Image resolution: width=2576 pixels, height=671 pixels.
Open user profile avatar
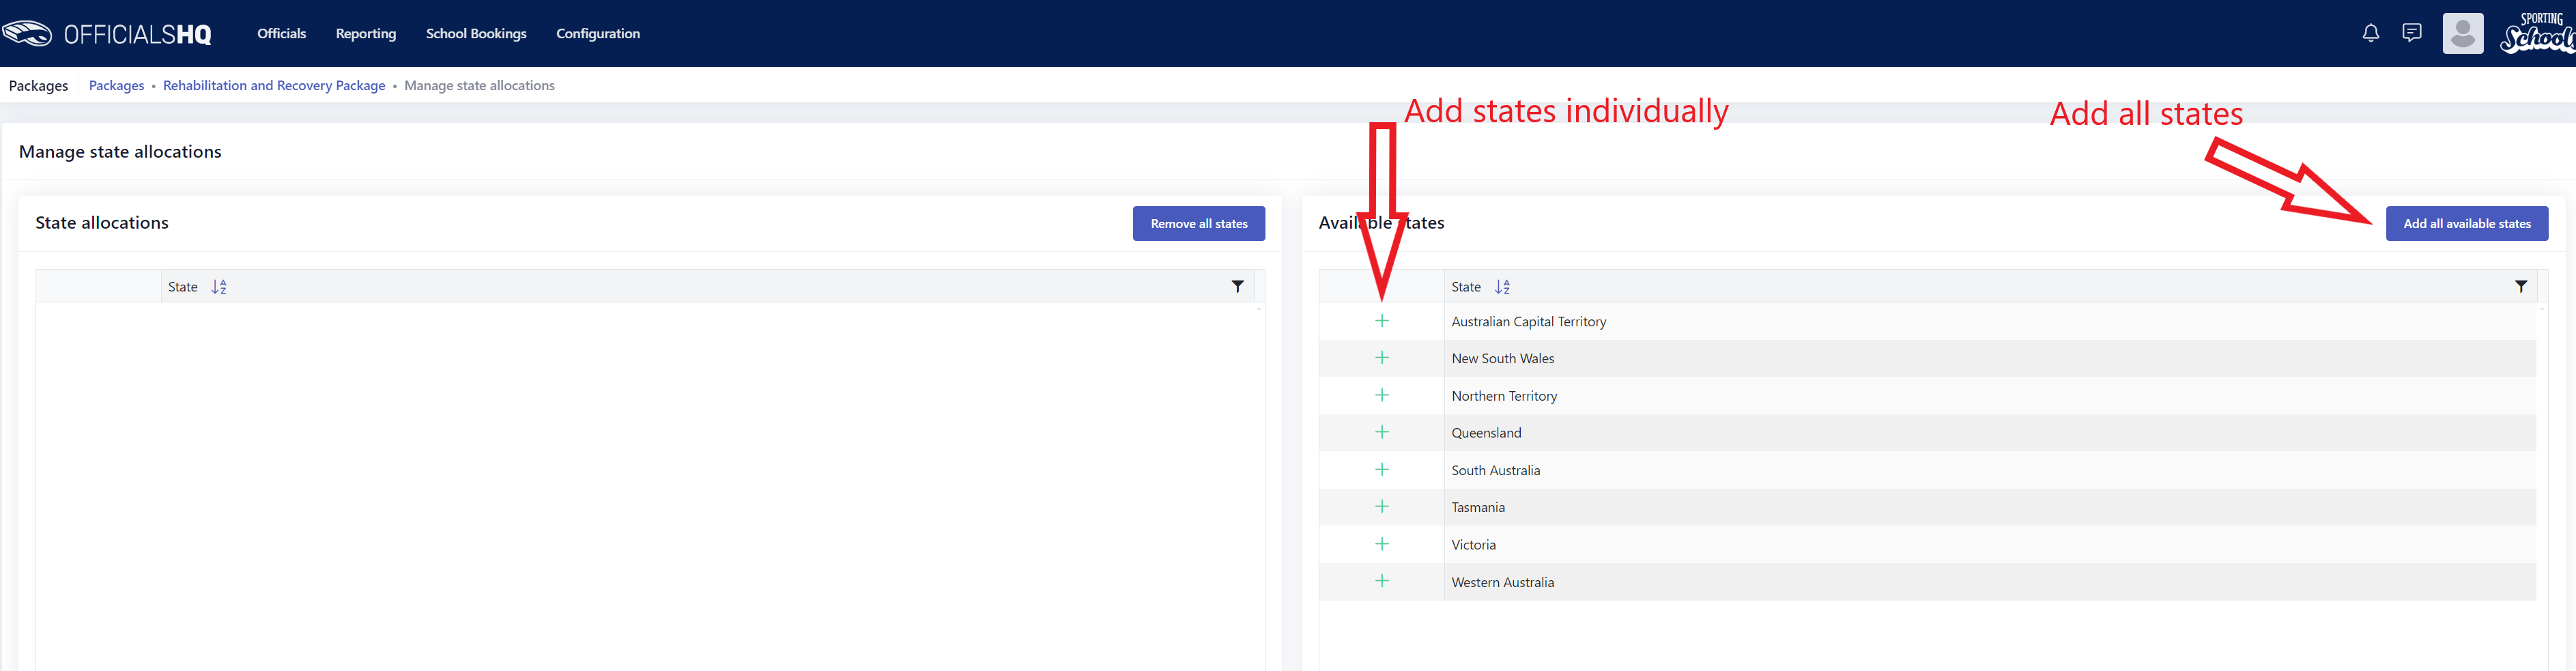coord(2463,33)
